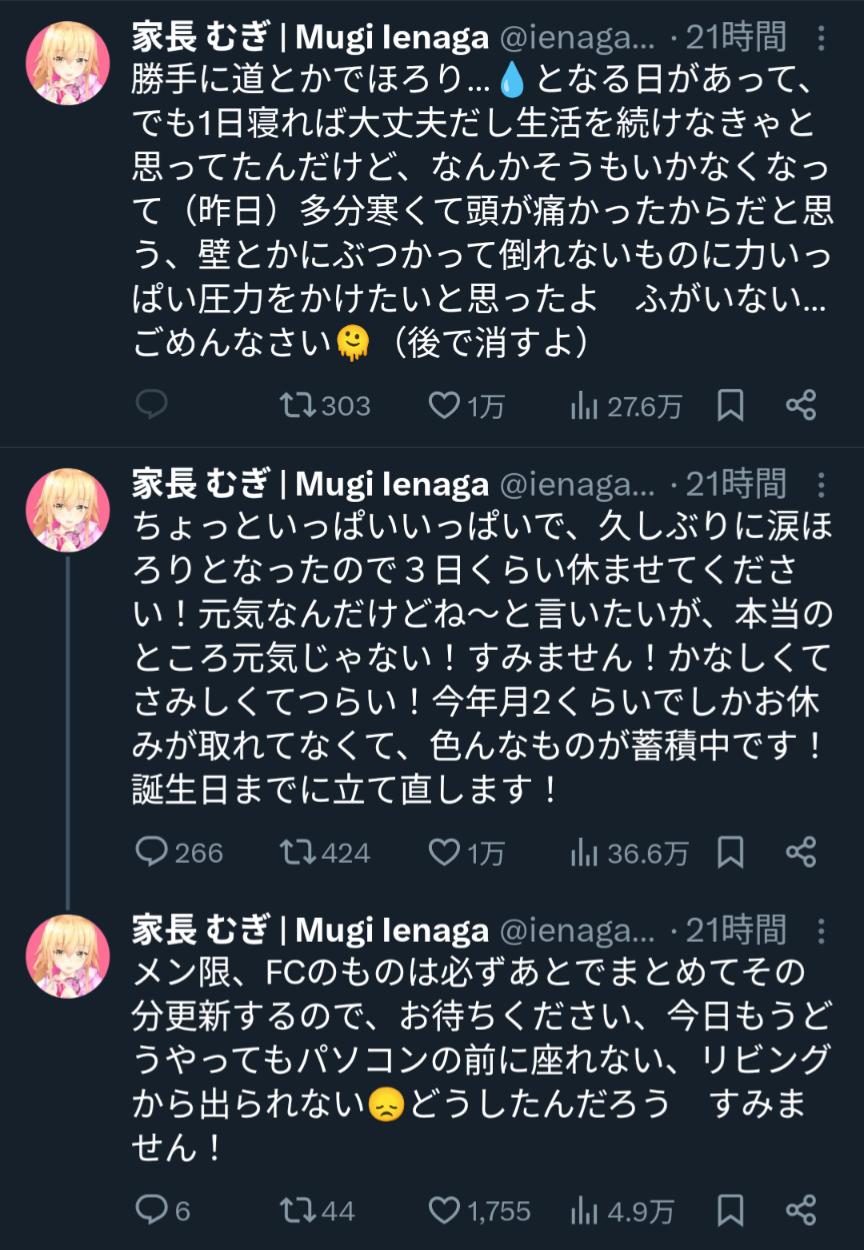Like the tweet with 1,755 likes
Viewport: 864px width, 1250px height.
443,1211
